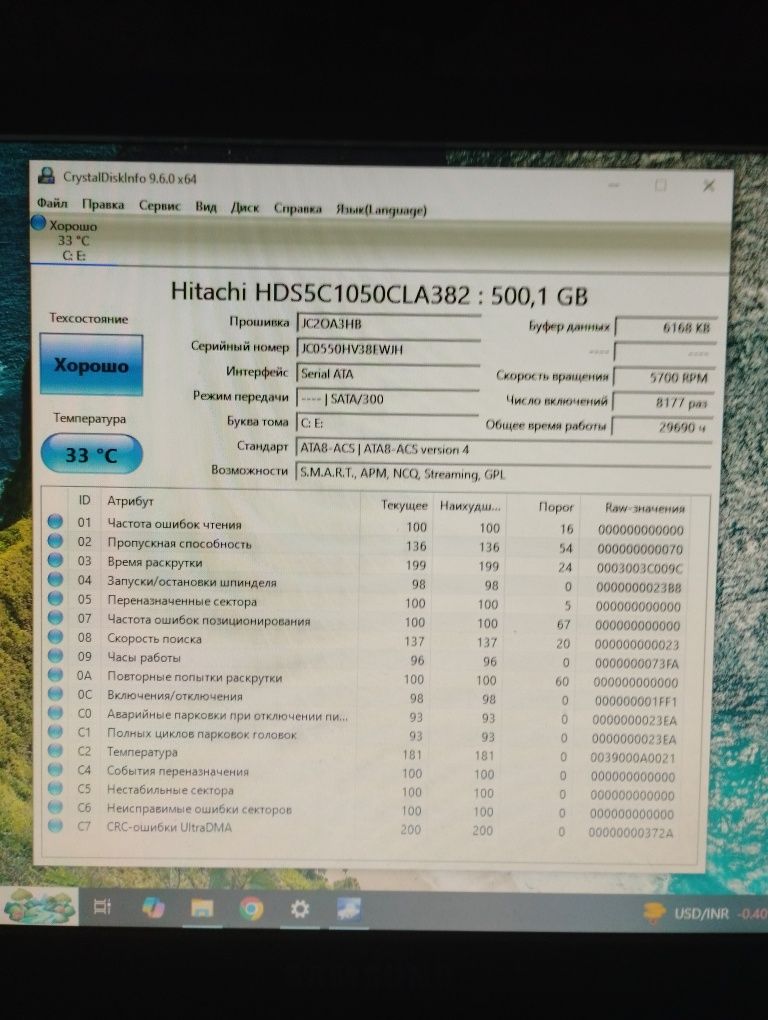
Task: Click status icon for 01 Частота ошибок чтения
Action: tap(55, 521)
